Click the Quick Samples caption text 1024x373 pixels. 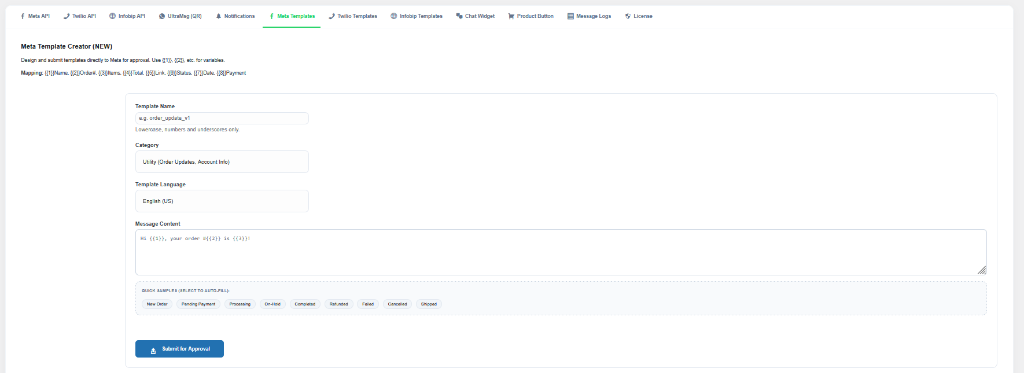[185, 290]
